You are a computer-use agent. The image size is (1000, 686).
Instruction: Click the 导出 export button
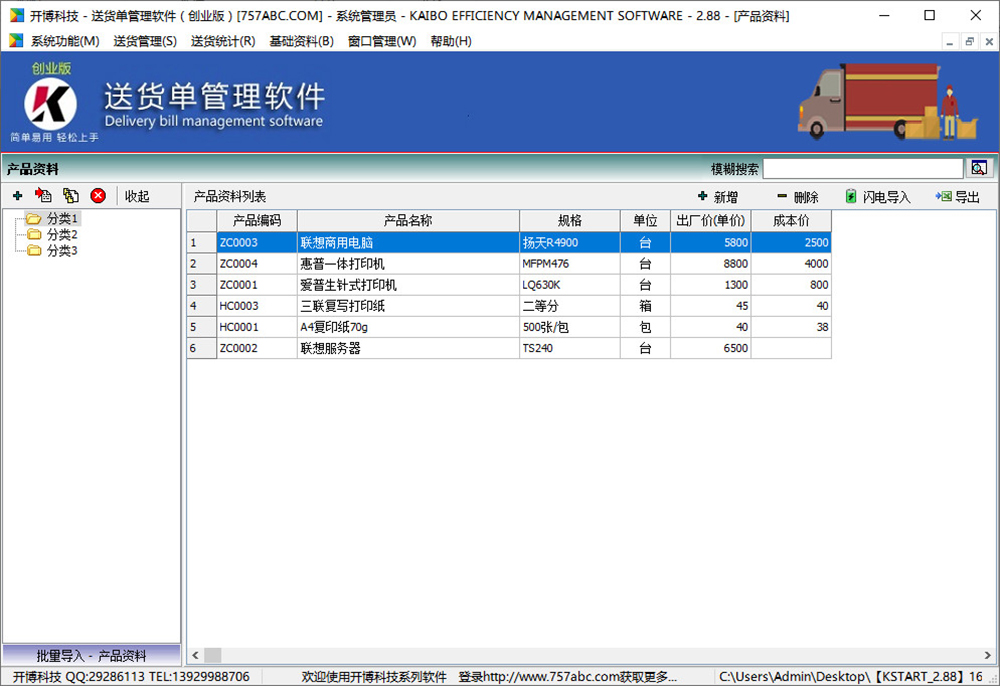point(958,197)
